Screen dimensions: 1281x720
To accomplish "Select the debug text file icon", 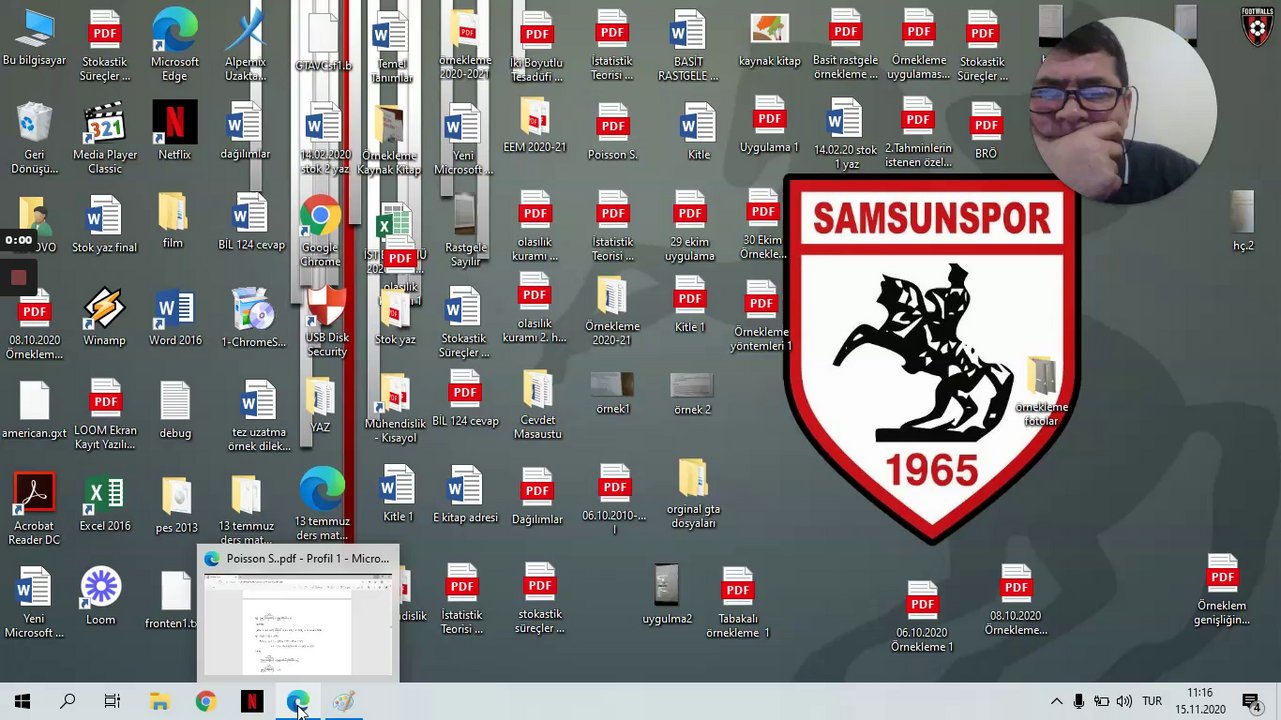I will tap(175, 410).
